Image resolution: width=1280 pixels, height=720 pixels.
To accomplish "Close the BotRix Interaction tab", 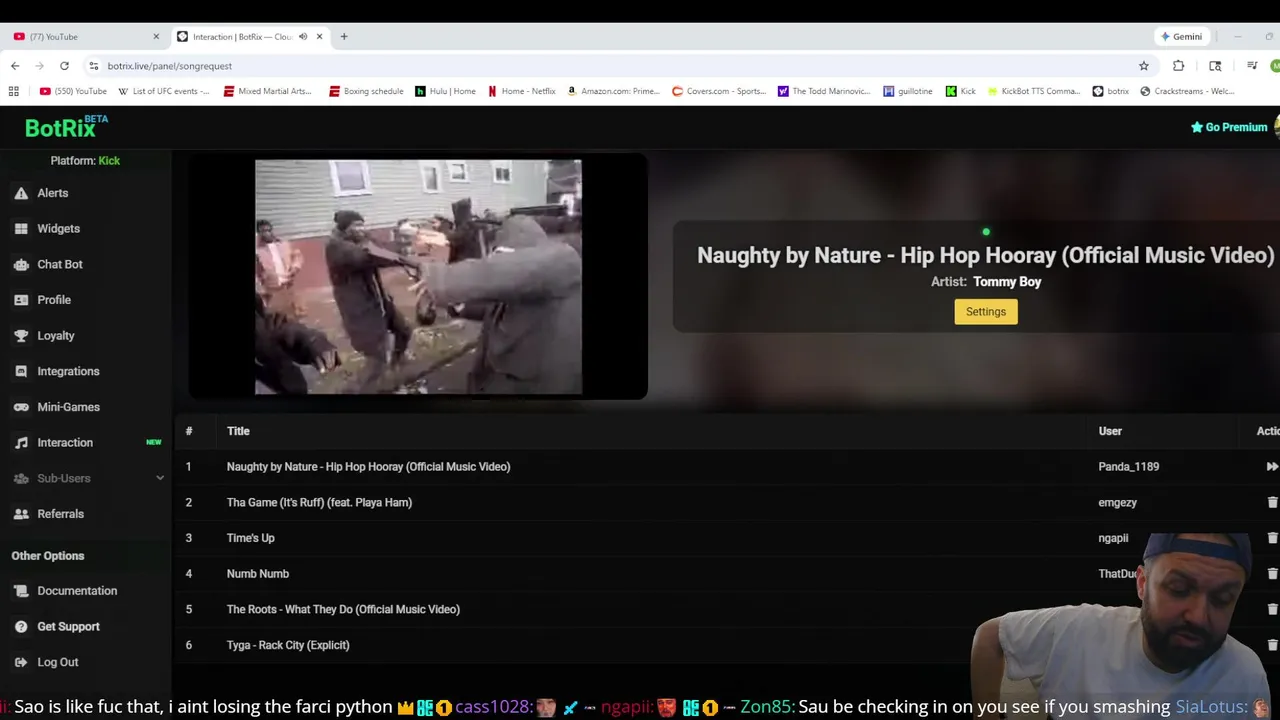I will (320, 37).
